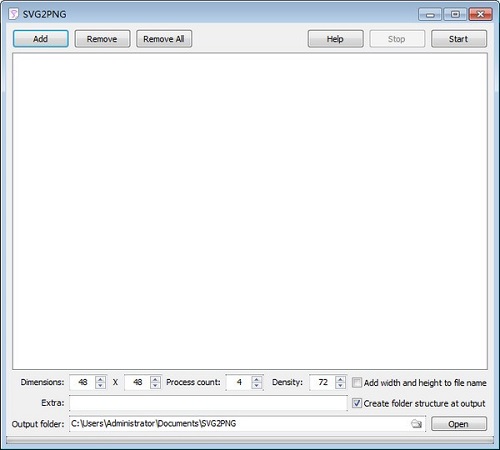Decrease the Process count with down arrow
The width and height of the screenshot is (500, 450).
257,385
